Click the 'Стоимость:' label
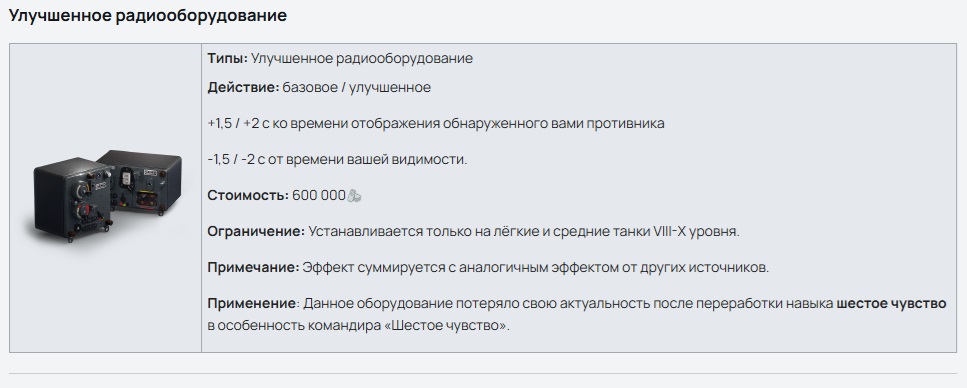This screenshot has width=967, height=388. [248, 196]
